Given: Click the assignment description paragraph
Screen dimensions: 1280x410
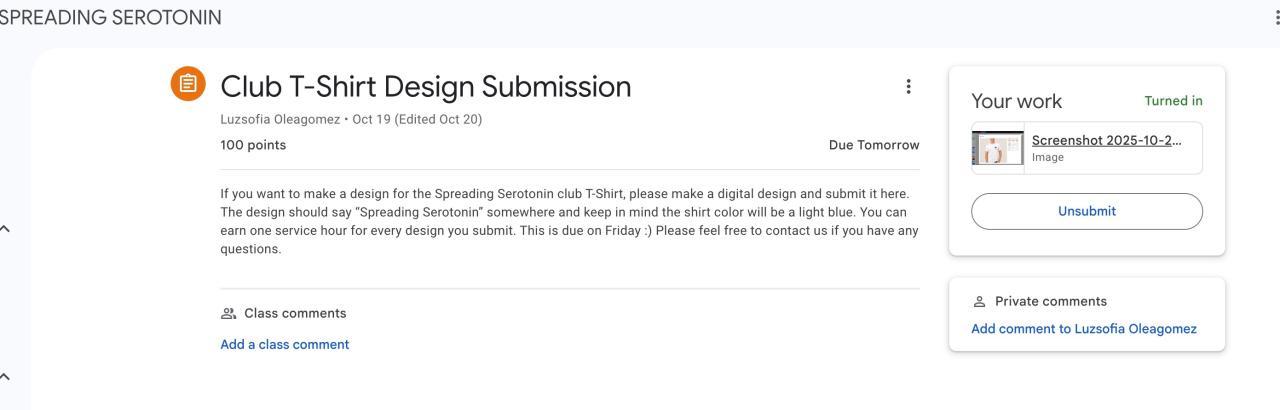Looking at the screenshot, I should point(568,221).
